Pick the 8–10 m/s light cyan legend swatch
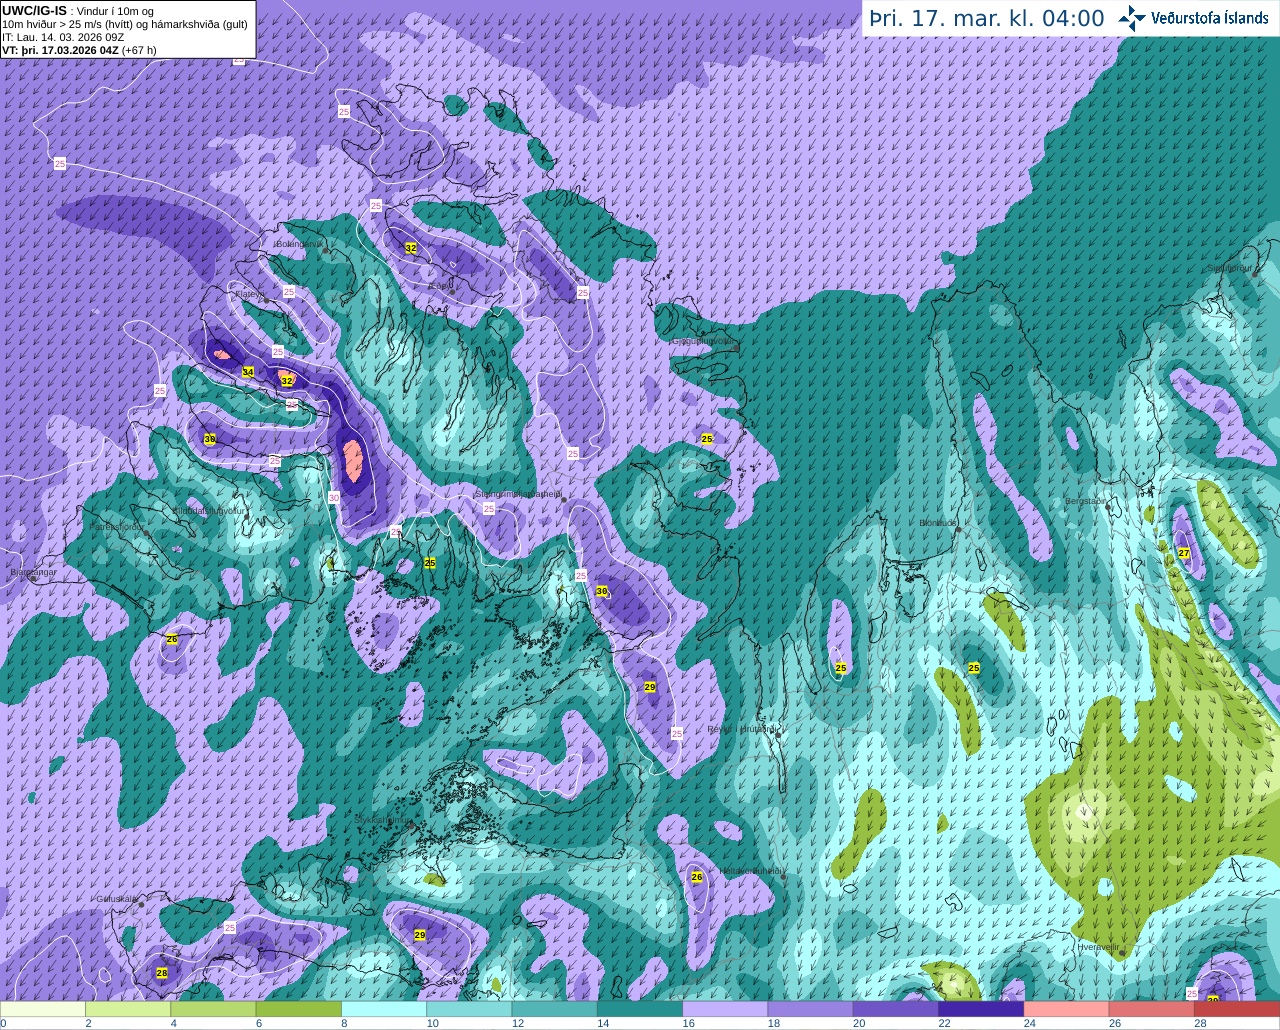 (x=384, y=1008)
